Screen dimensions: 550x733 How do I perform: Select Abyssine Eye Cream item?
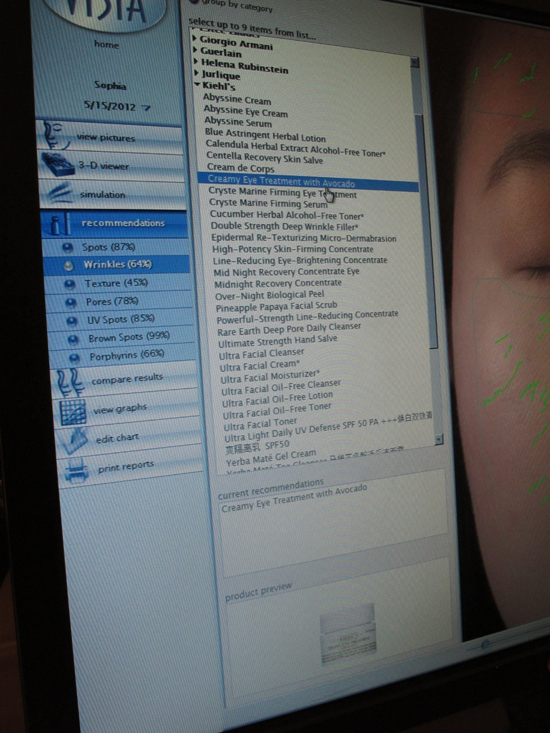[x=246, y=111]
